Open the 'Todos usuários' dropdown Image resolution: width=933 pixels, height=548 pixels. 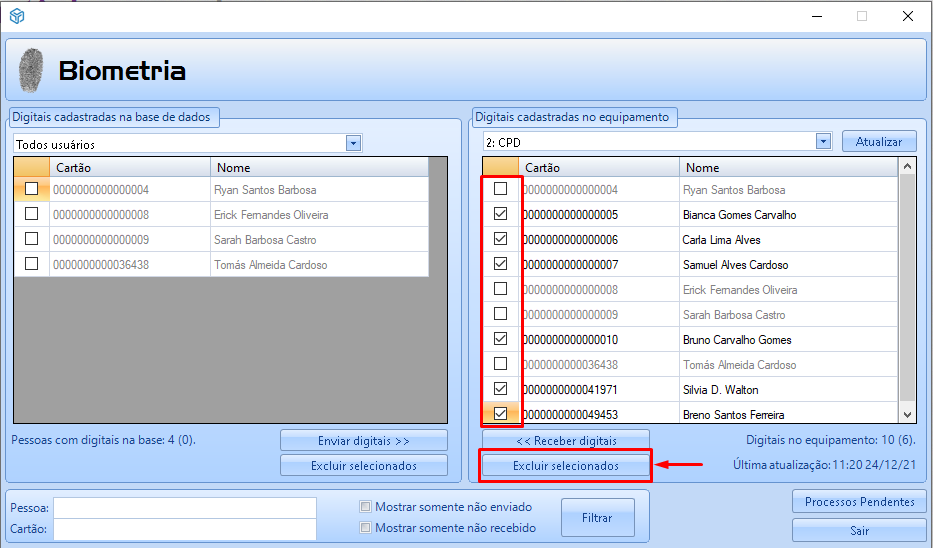[x=352, y=144]
